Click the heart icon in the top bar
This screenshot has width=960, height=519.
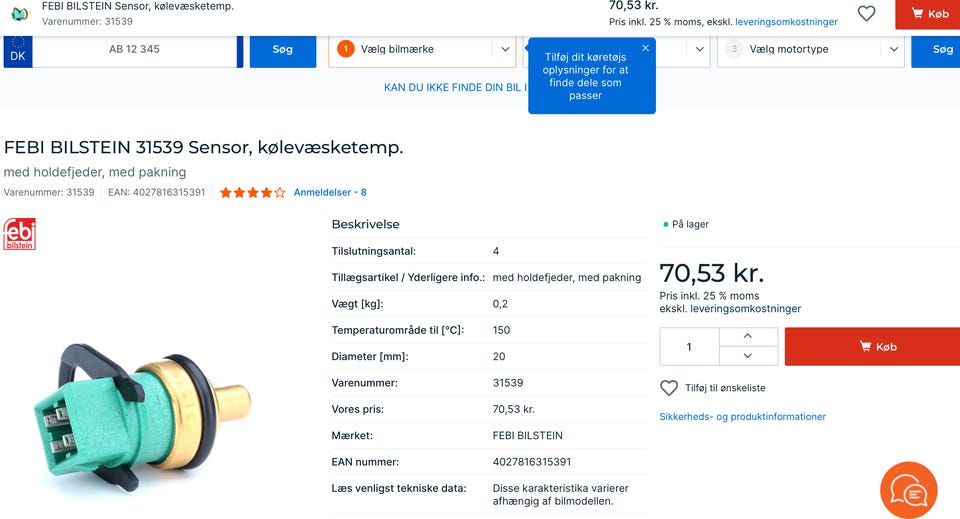[x=866, y=14]
